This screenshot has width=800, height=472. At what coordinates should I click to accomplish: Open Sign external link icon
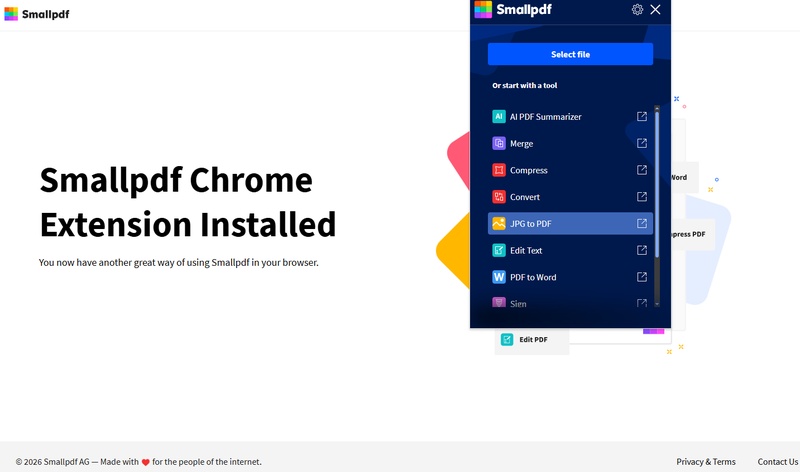click(642, 303)
